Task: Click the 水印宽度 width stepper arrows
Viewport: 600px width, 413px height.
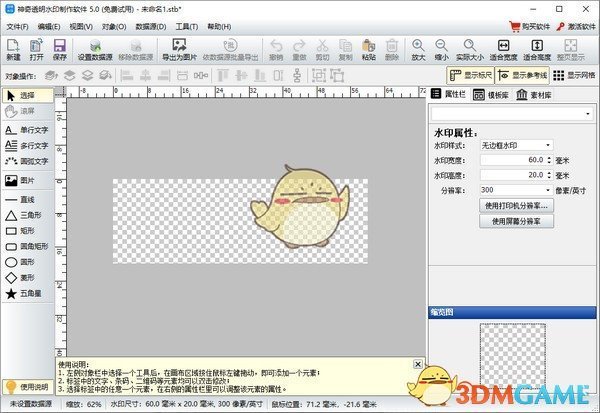Action: coord(549,160)
